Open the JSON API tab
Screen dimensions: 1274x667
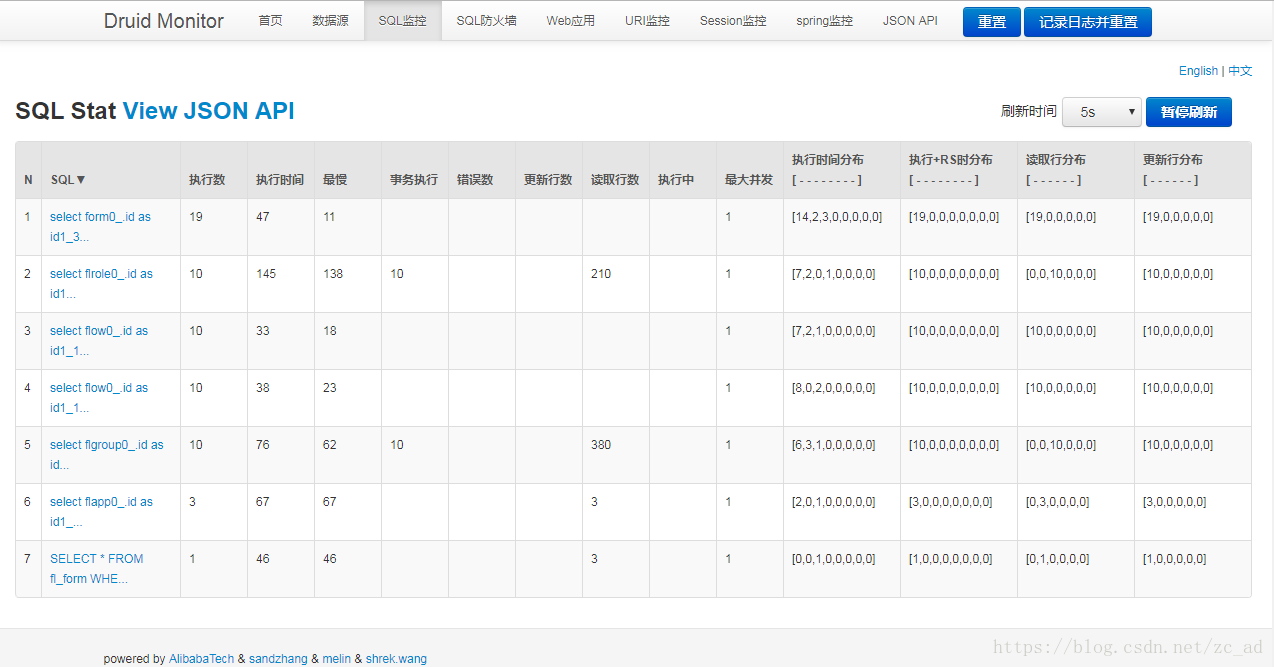[x=910, y=20]
